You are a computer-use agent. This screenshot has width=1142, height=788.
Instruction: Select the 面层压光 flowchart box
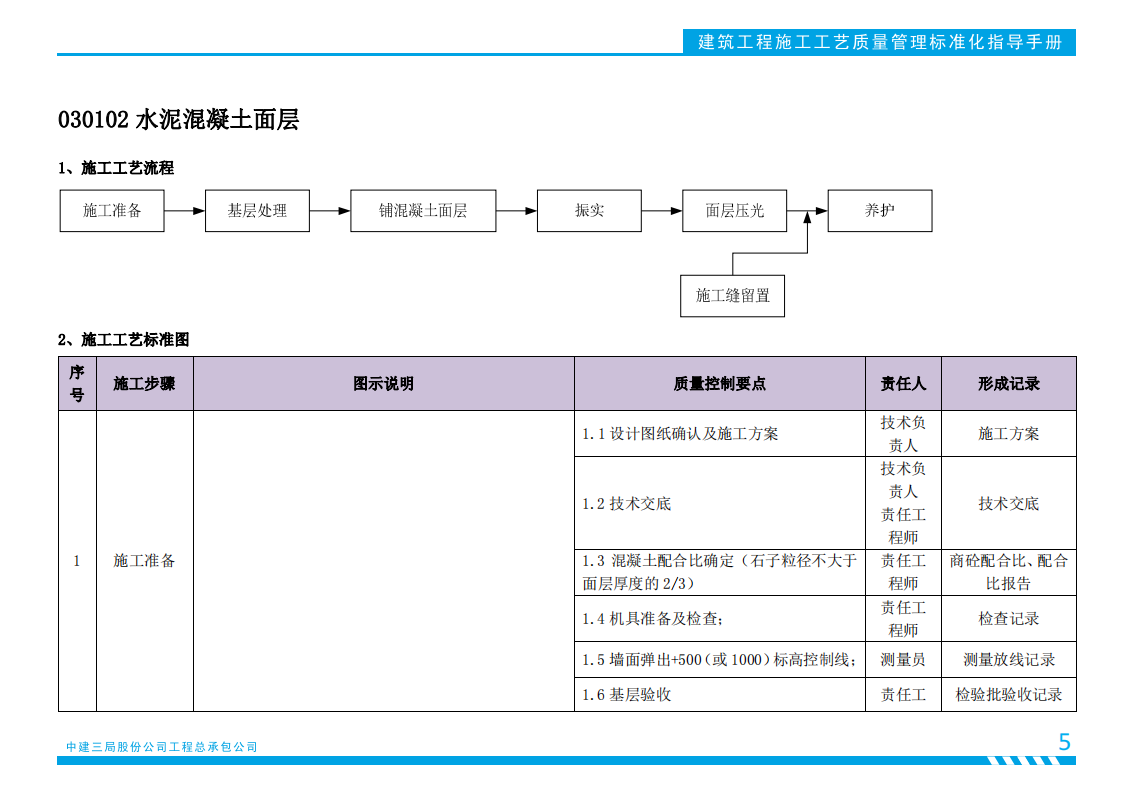733,211
